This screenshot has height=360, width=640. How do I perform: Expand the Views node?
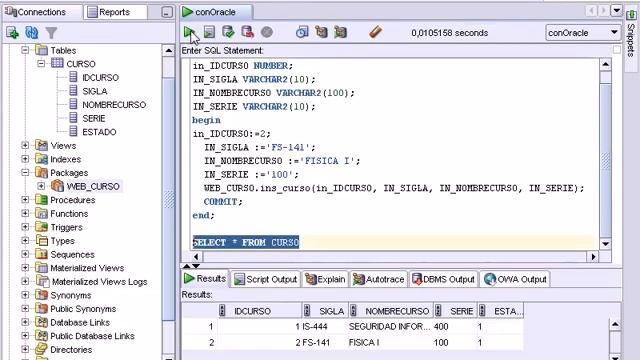point(25,145)
